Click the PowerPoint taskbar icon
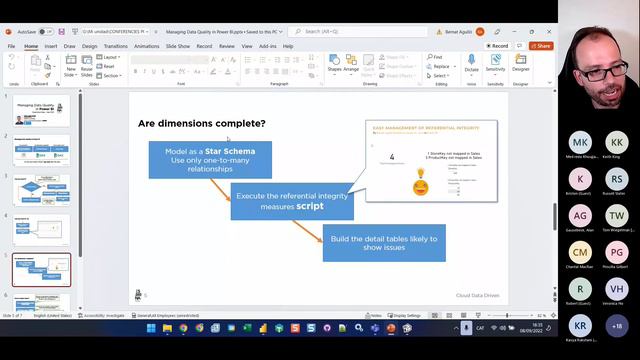The width and height of the screenshot is (640, 360). 391,328
